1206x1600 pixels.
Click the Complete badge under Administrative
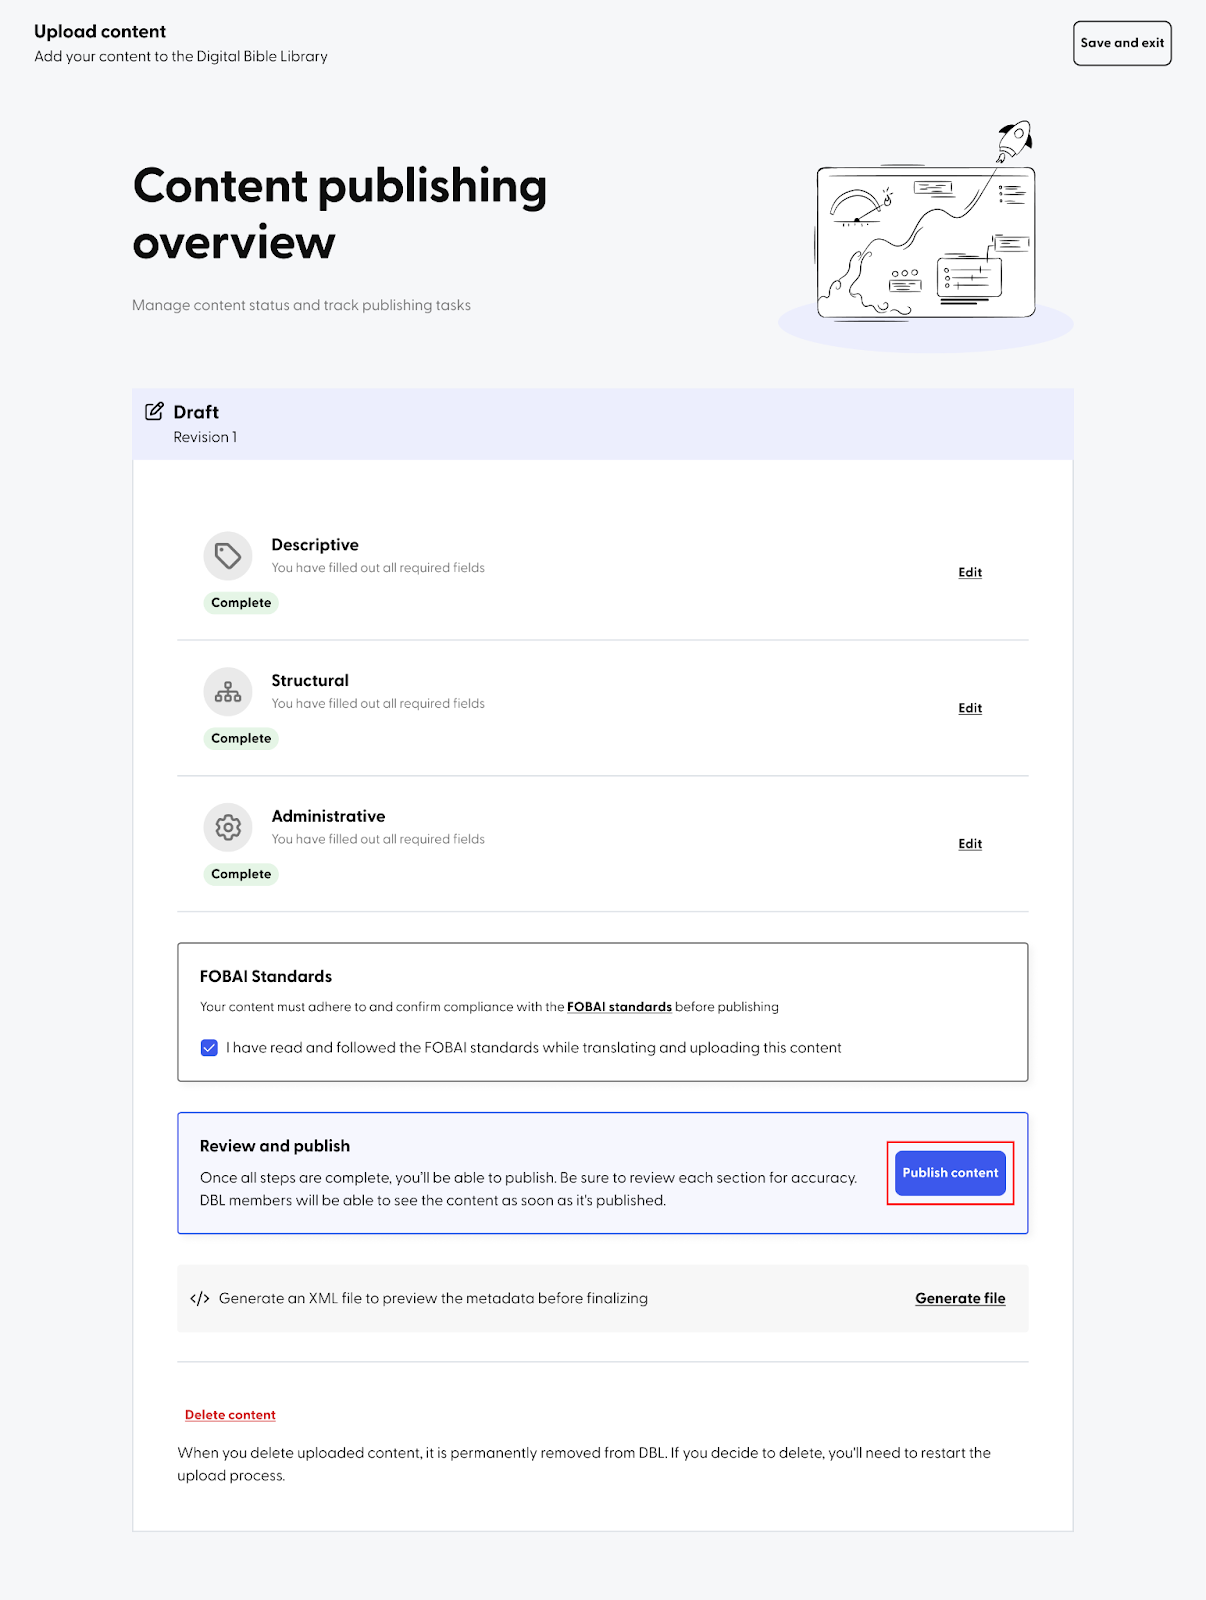tap(241, 875)
